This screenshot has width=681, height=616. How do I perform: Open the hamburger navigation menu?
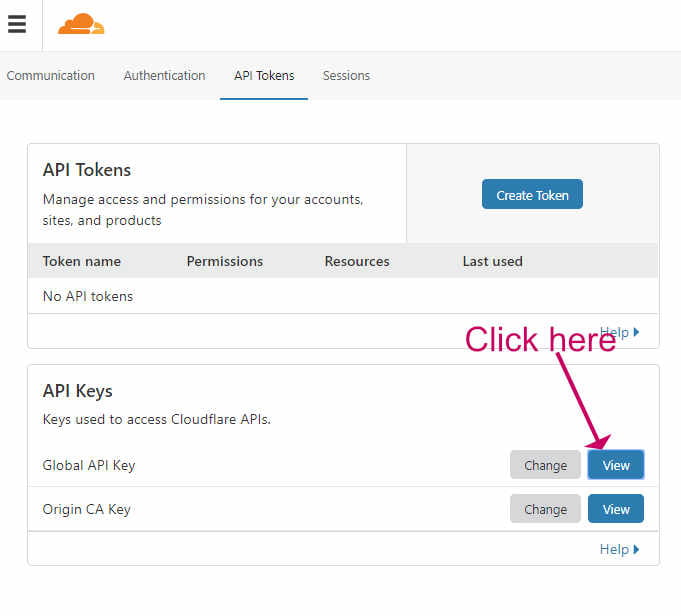(x=17, y=24)
